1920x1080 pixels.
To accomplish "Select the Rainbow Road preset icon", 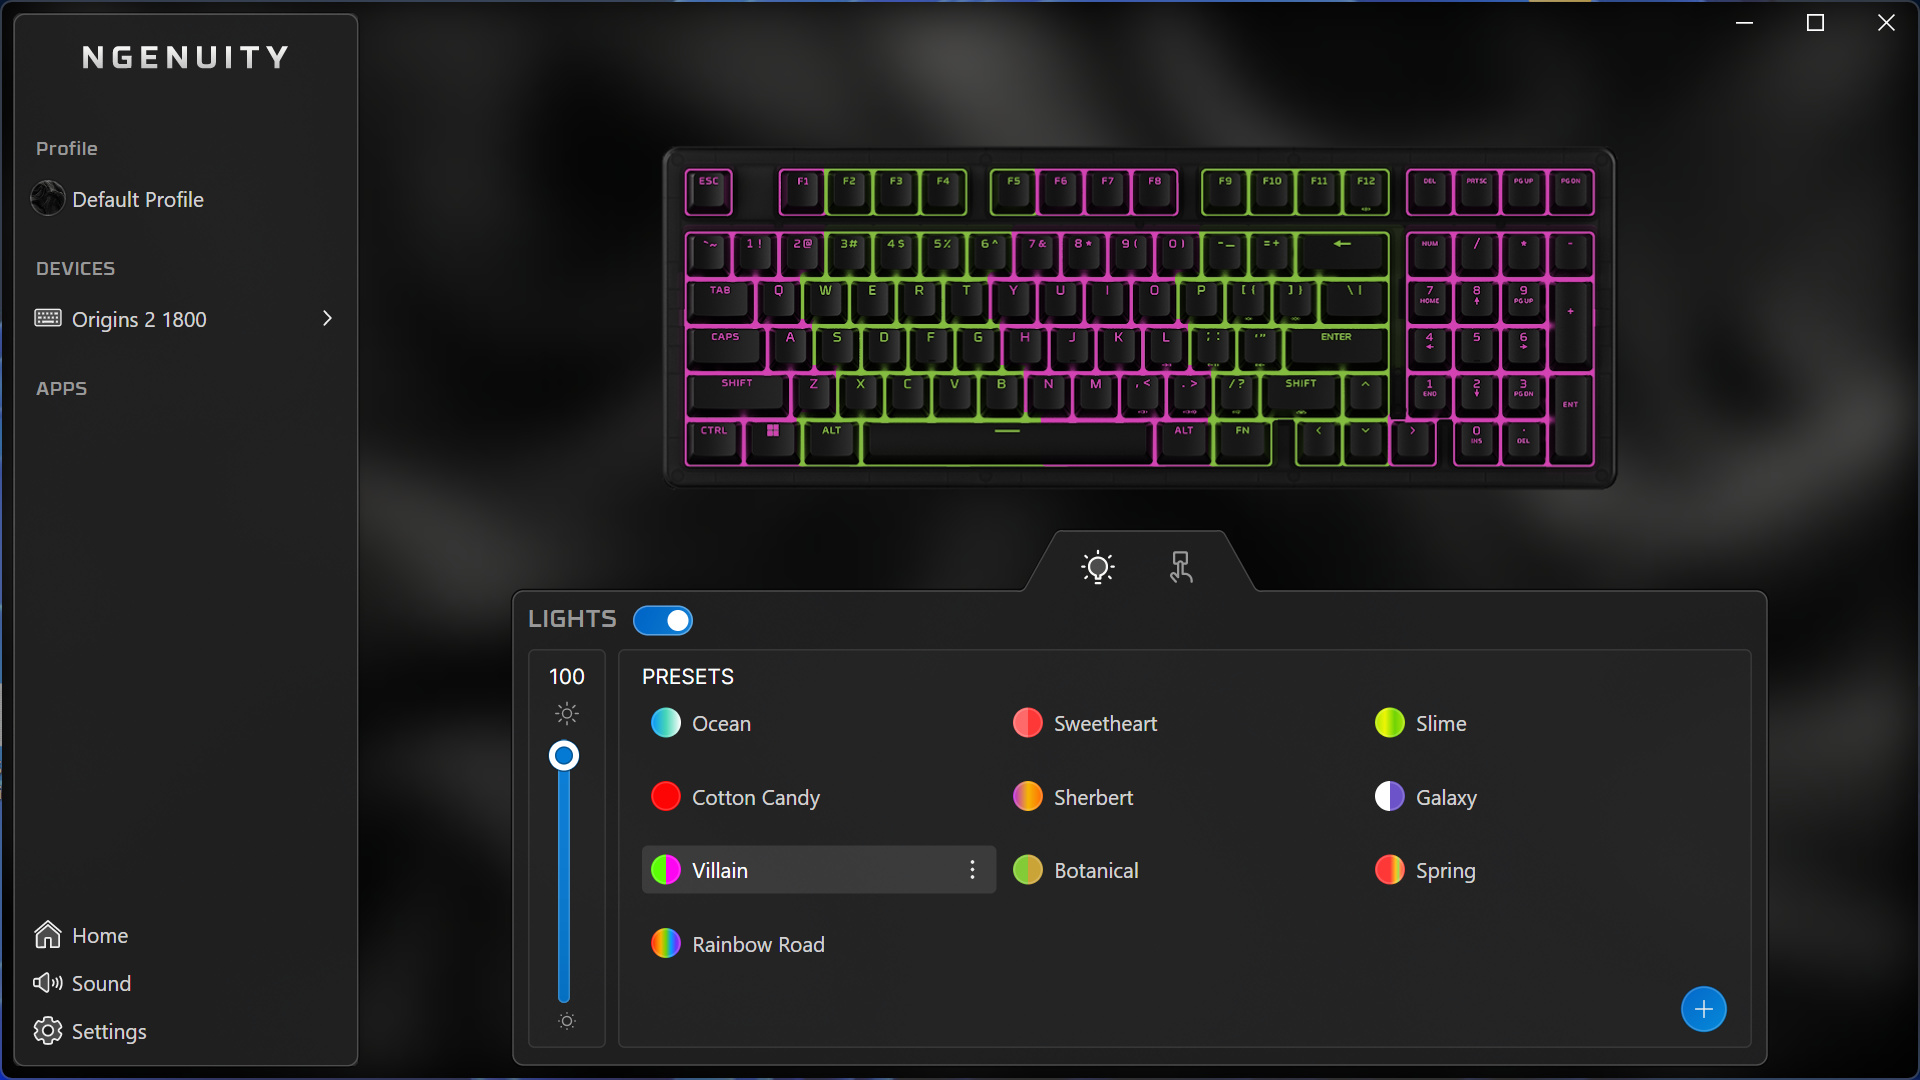I will coord(666,944).
